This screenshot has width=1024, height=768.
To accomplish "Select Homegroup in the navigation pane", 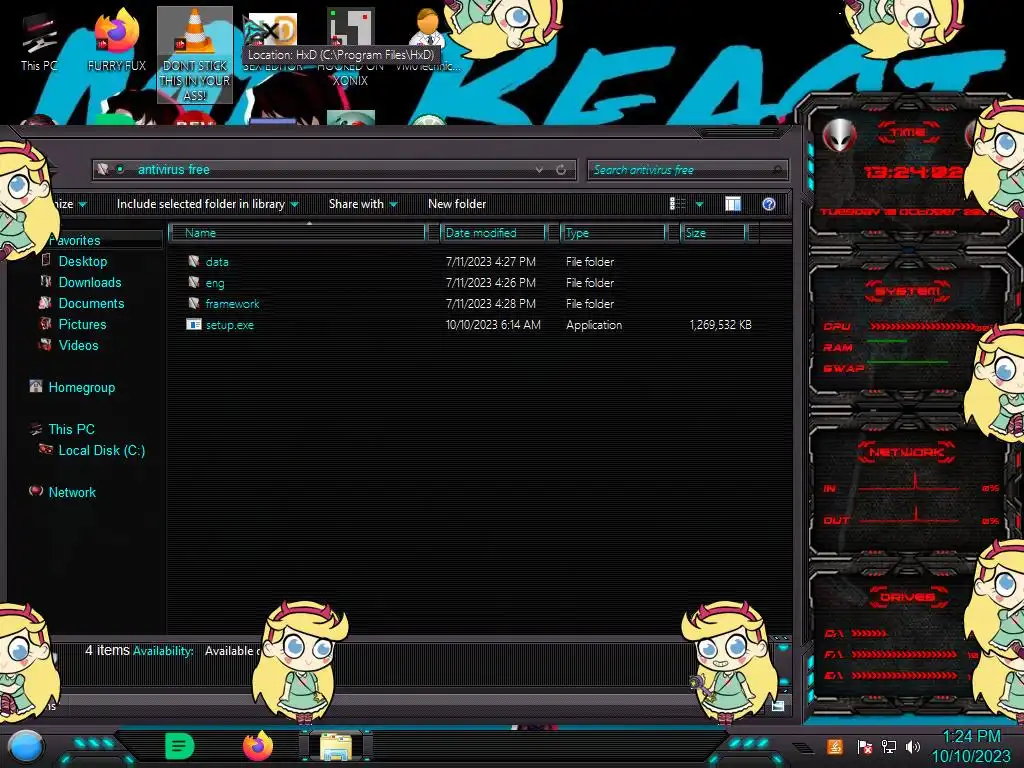I will click(x=81, y=387).
